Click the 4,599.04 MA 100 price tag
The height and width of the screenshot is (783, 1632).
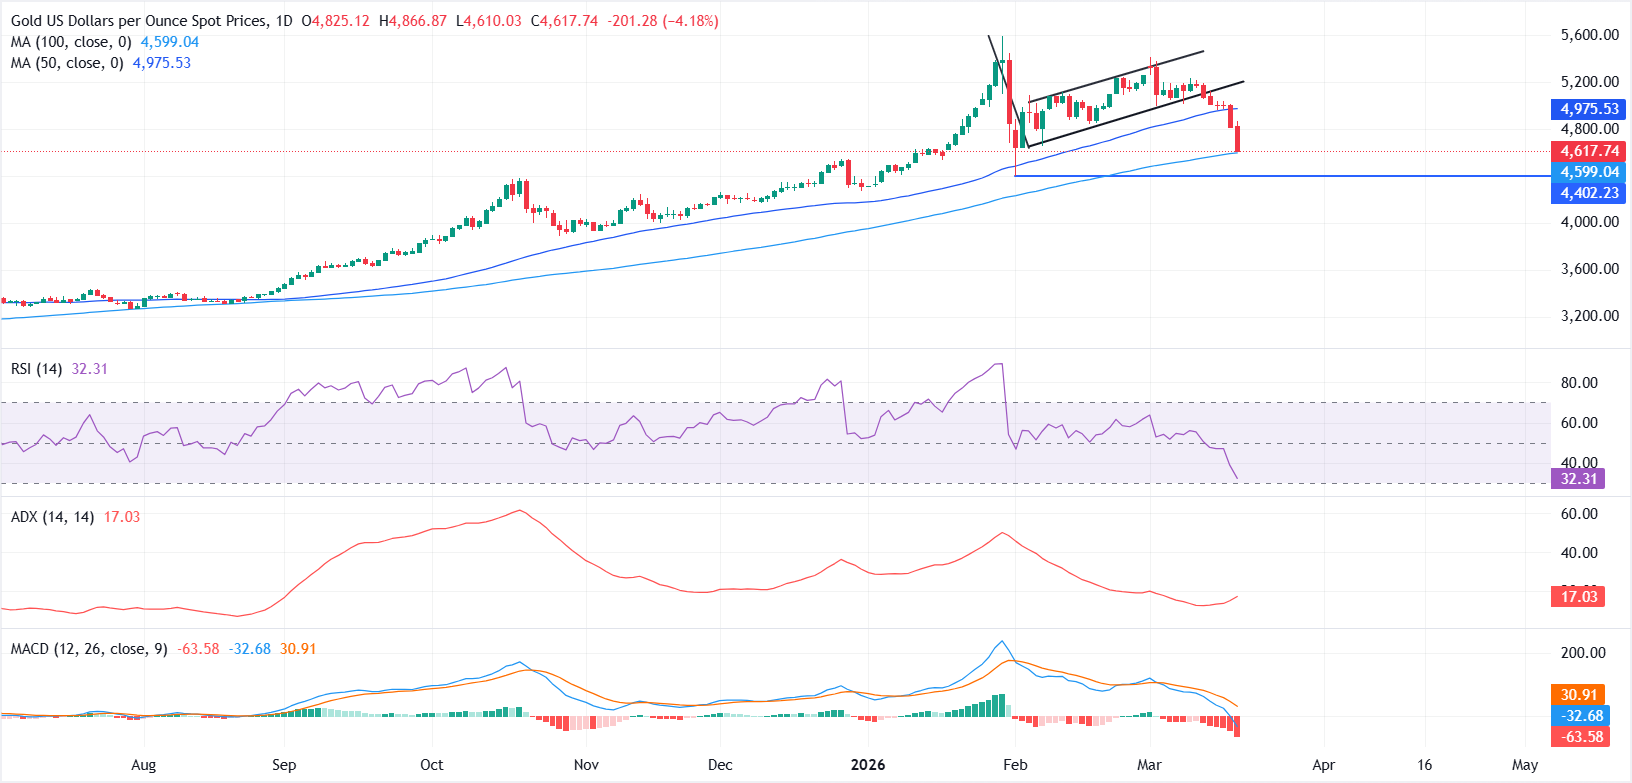click(1589, 172)
